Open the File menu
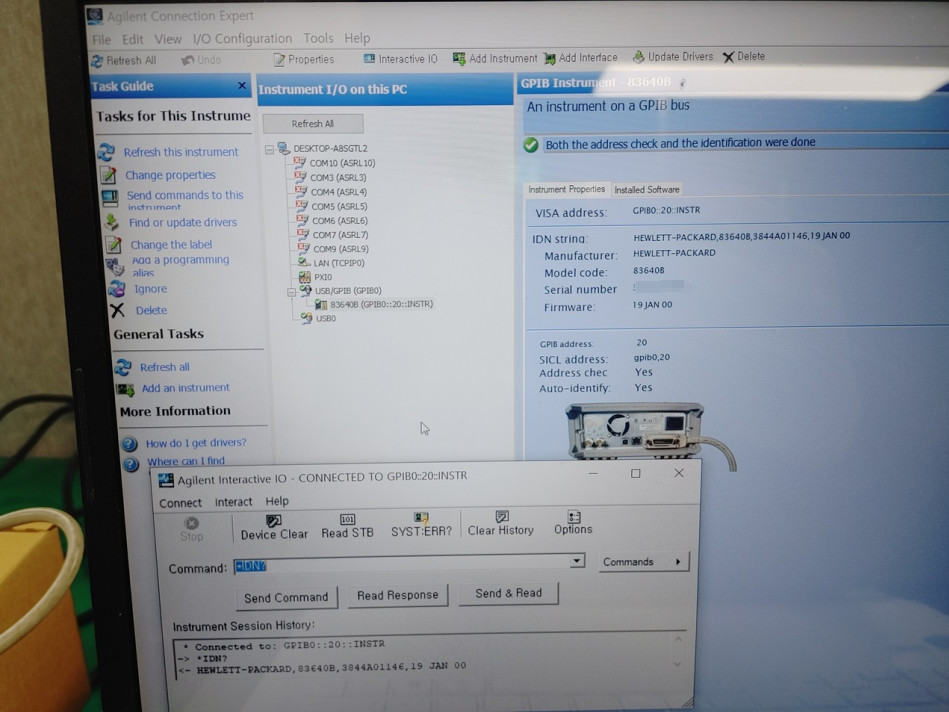This screenshot has height=712, width=949. [x=102, y=40]
